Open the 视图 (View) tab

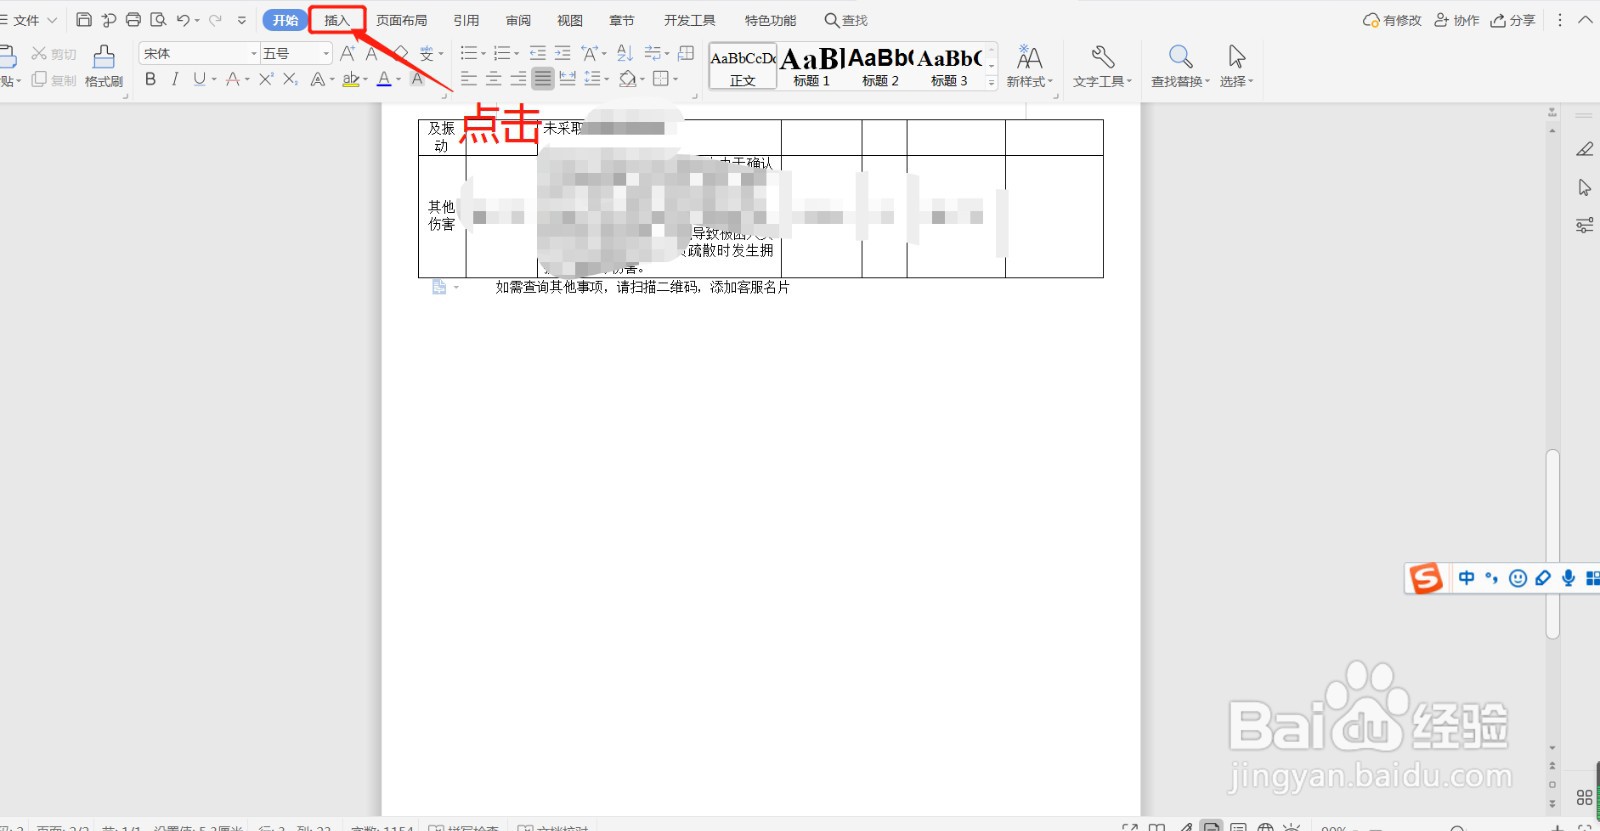click(x=570, y=20)
